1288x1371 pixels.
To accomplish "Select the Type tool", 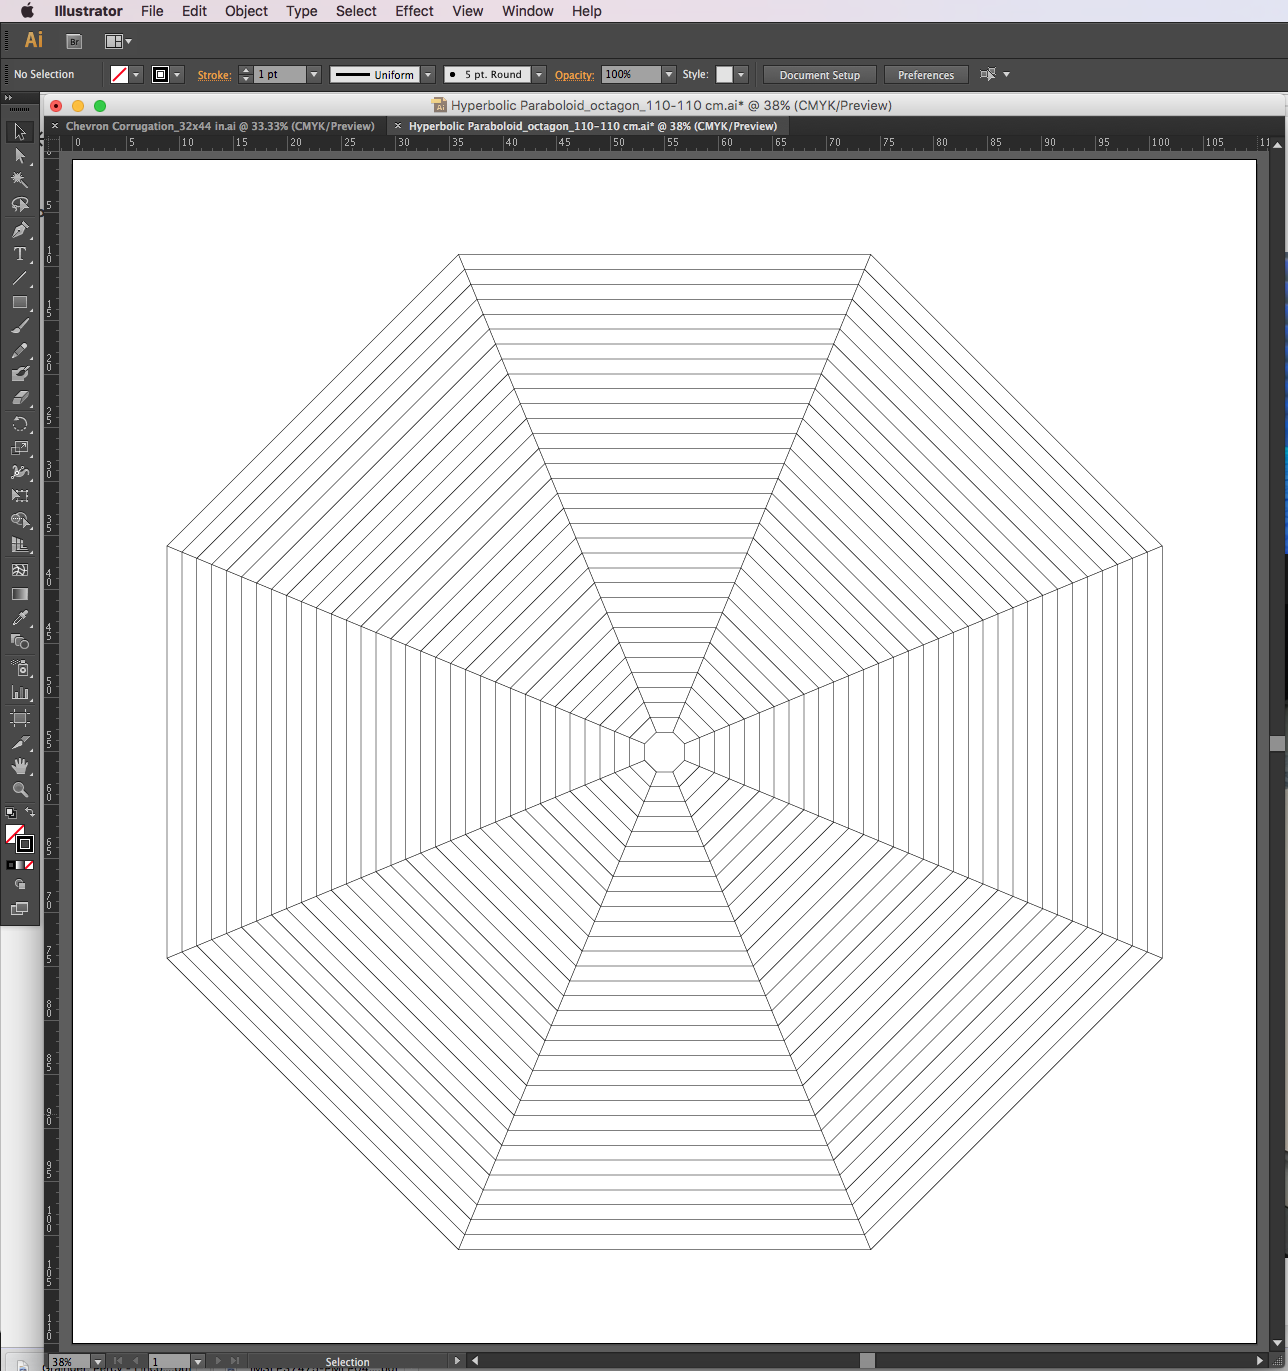I will 19,254.
